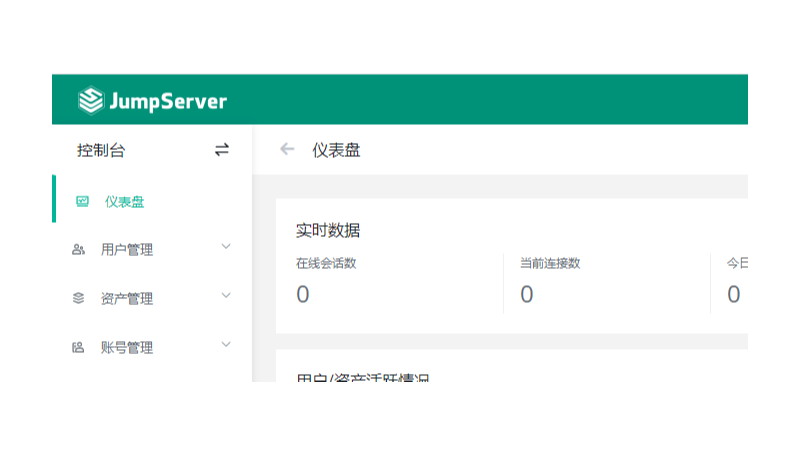Click the 在线会话数 label
Viewport: 800px width, 453px height.
point(326,263)
